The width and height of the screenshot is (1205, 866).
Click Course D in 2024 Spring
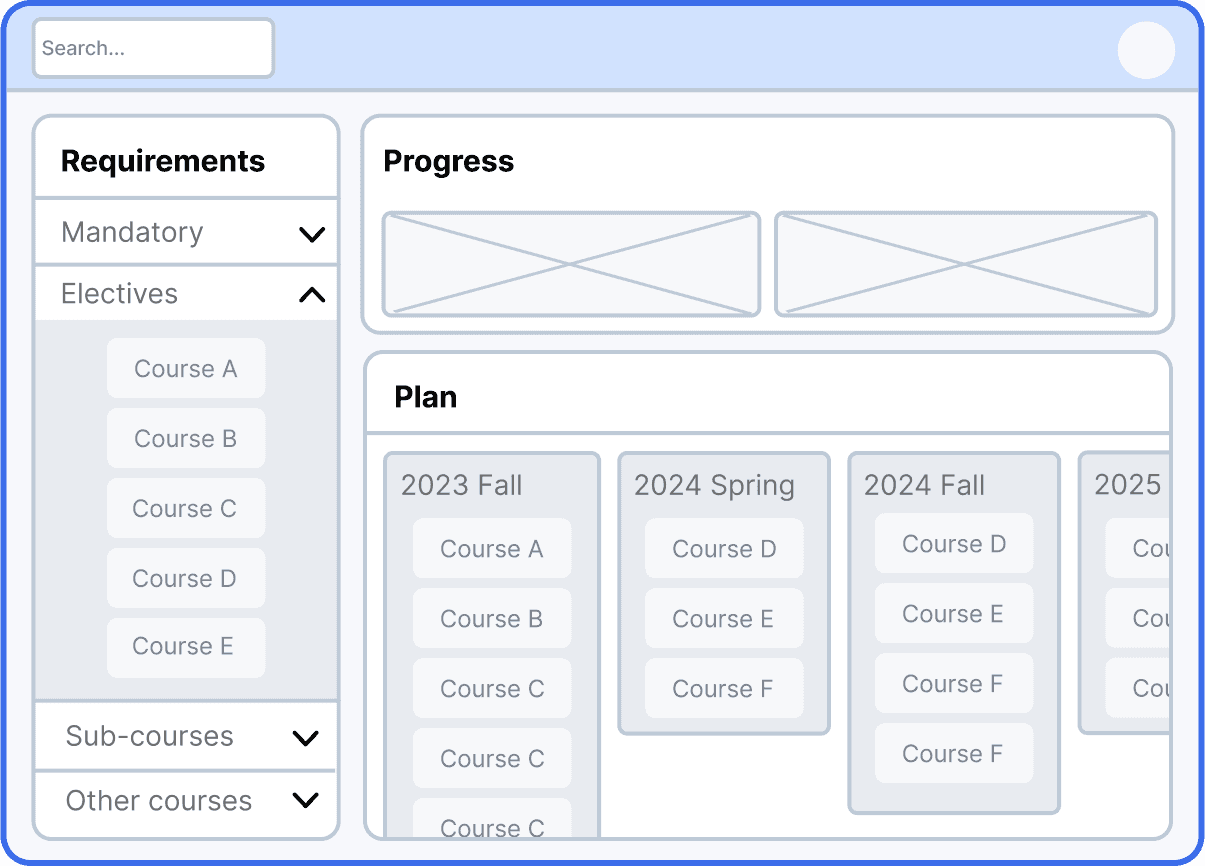[724, 548]
